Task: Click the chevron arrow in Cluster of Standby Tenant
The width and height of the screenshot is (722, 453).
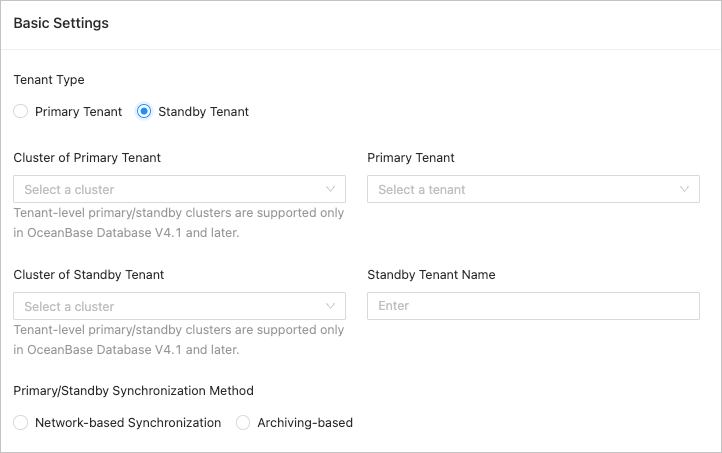Action: (331, 306)
